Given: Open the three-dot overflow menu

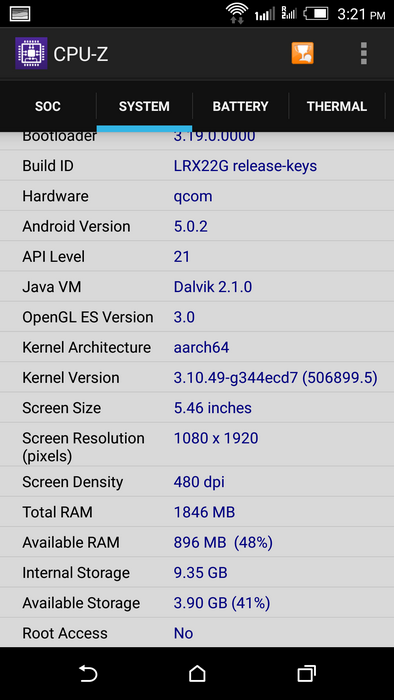Looking at the screenshot, I should (364, 54).
